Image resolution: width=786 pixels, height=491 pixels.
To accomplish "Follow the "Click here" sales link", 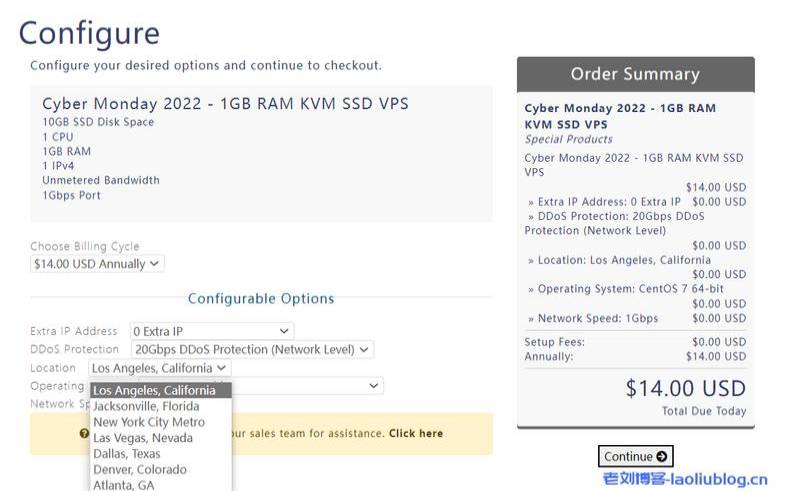I will tap(416, 434).
